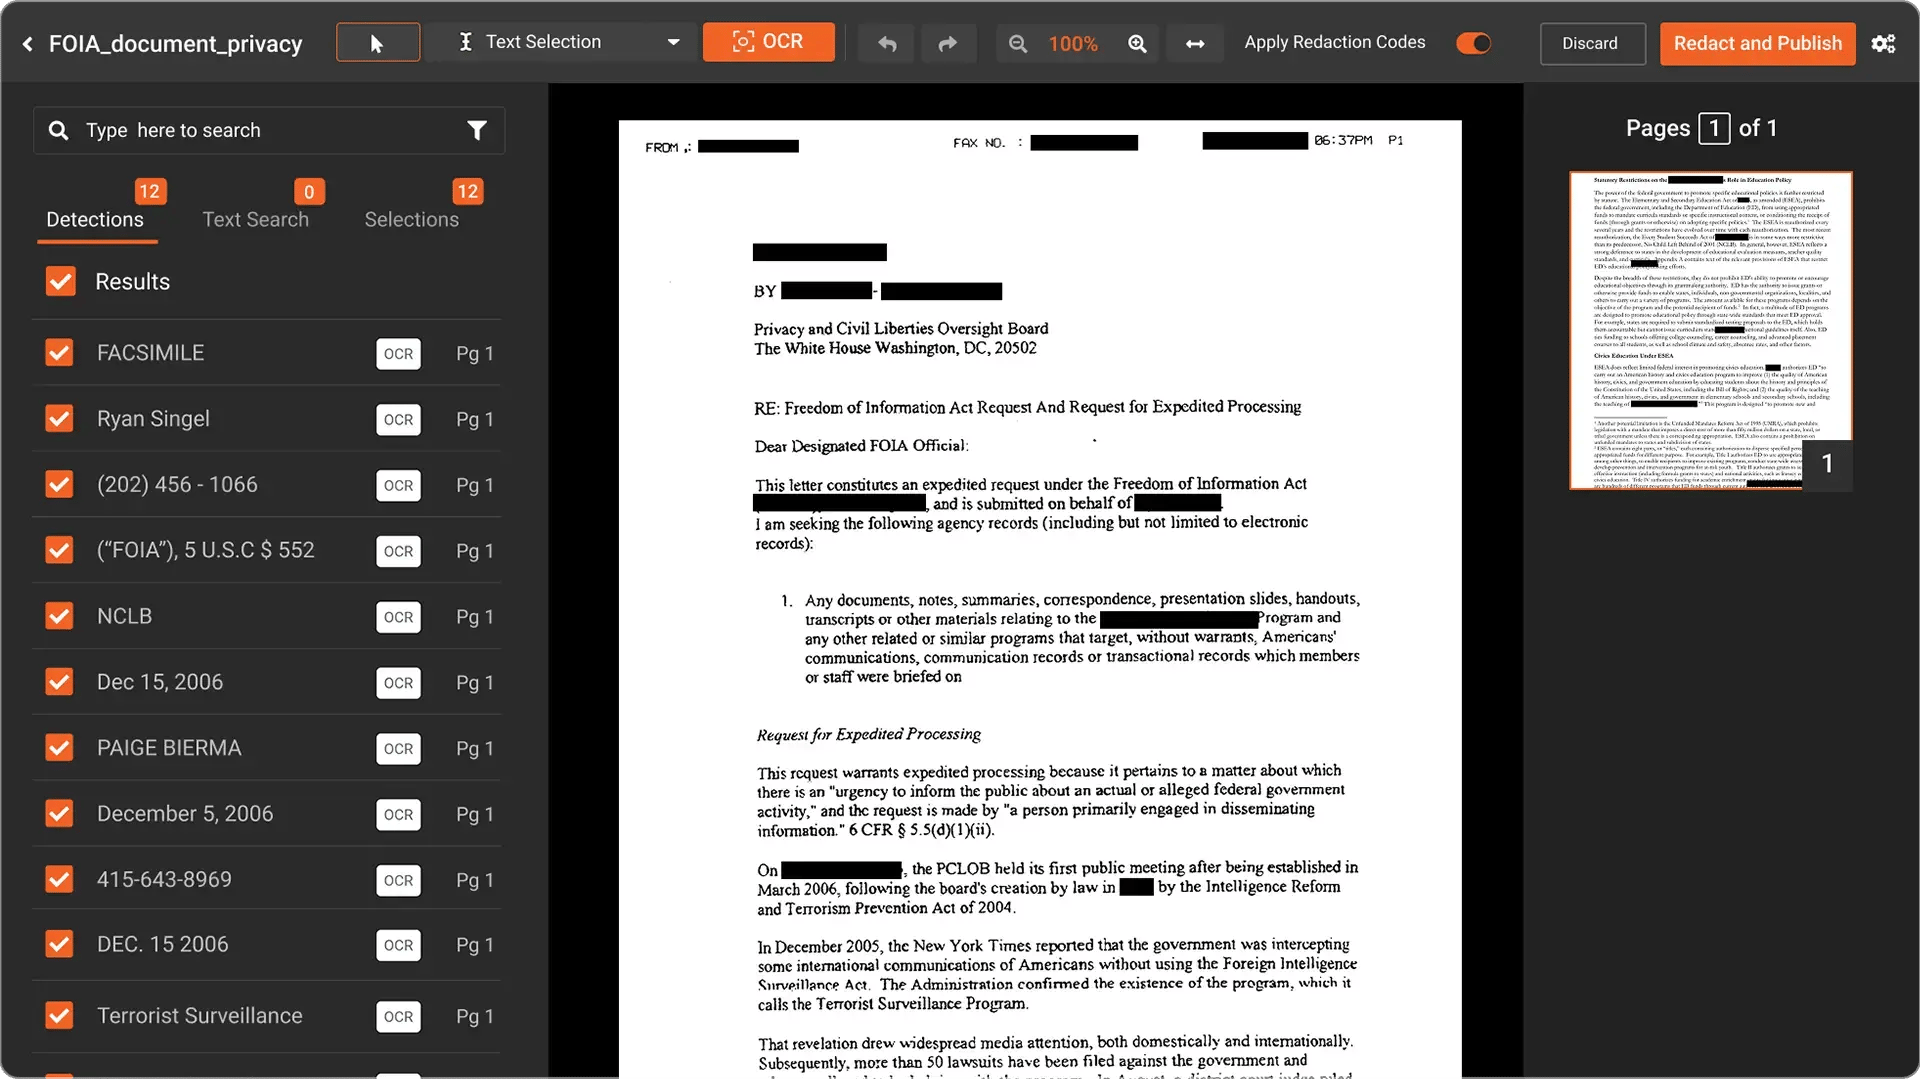Click the undo arrow icon
Screen dimensions: 1920x1080
[887, 43]
